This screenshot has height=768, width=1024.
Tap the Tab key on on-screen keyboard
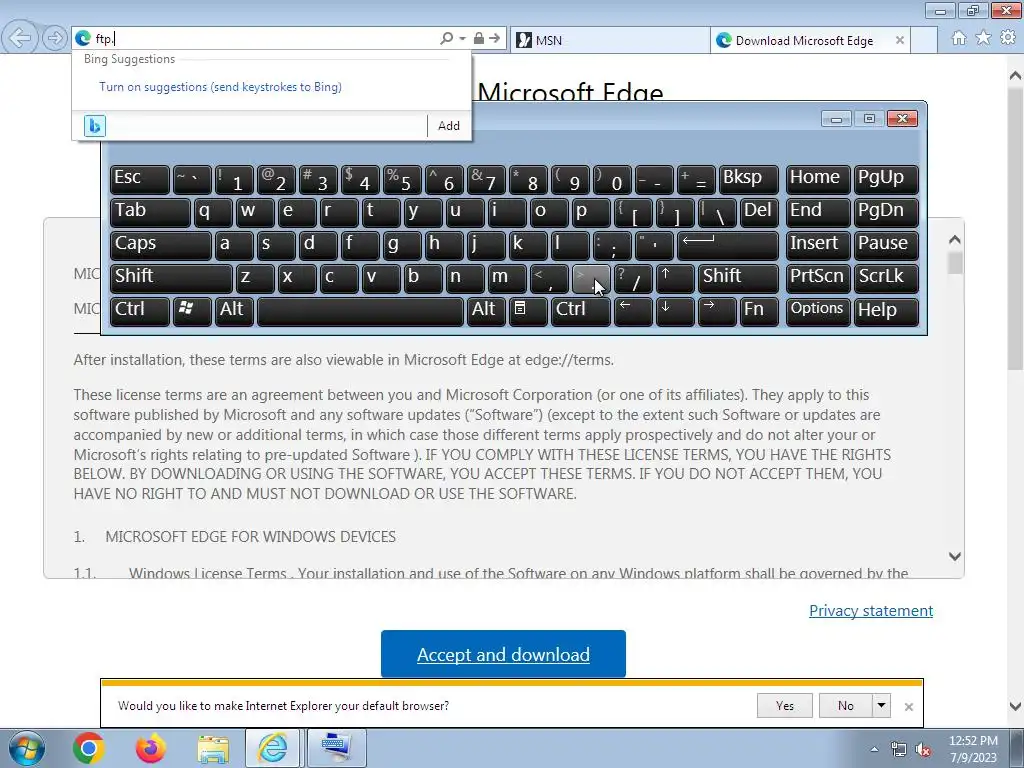[150, 212]
